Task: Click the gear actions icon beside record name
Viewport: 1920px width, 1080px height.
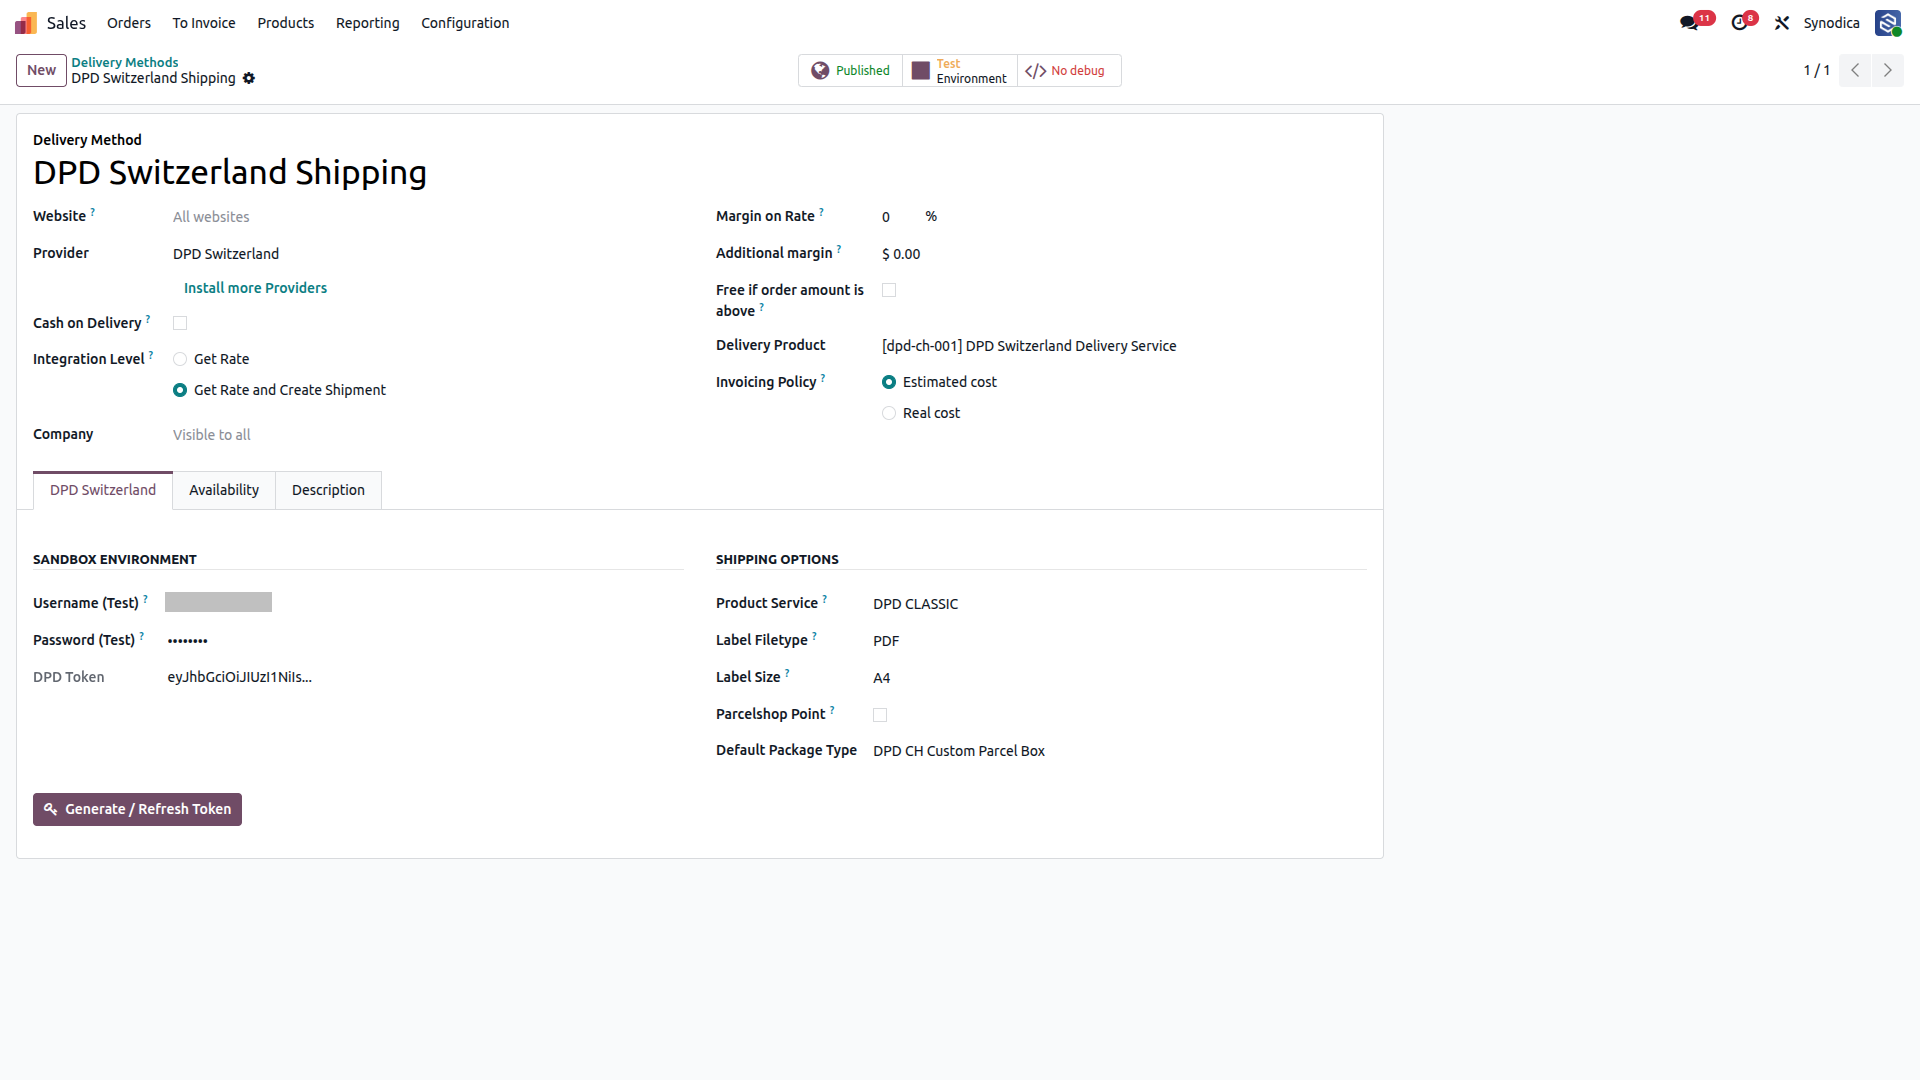Action: [x=249, y=78]
